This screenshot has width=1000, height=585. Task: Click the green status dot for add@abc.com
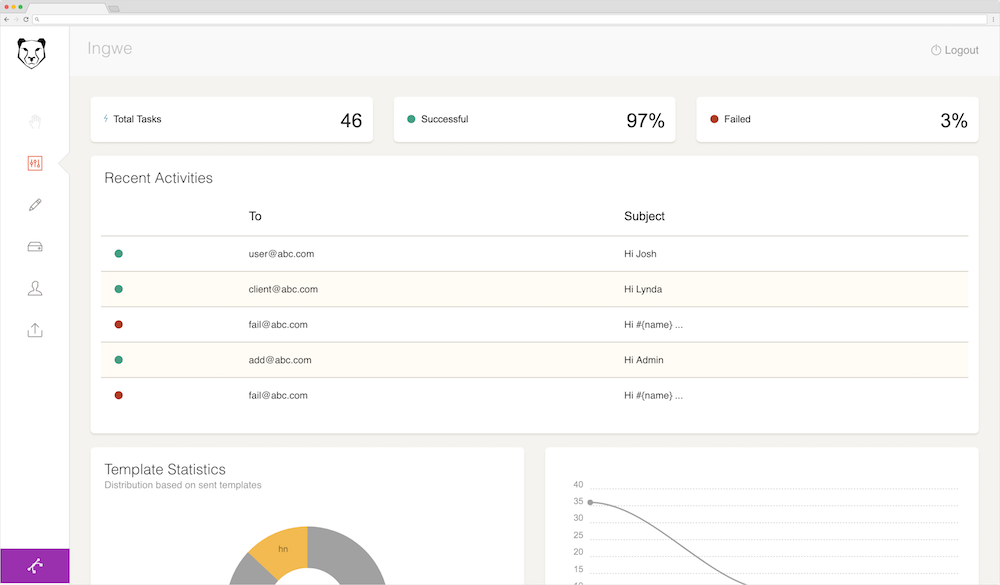pyautogui.click(x=119, y=360)
